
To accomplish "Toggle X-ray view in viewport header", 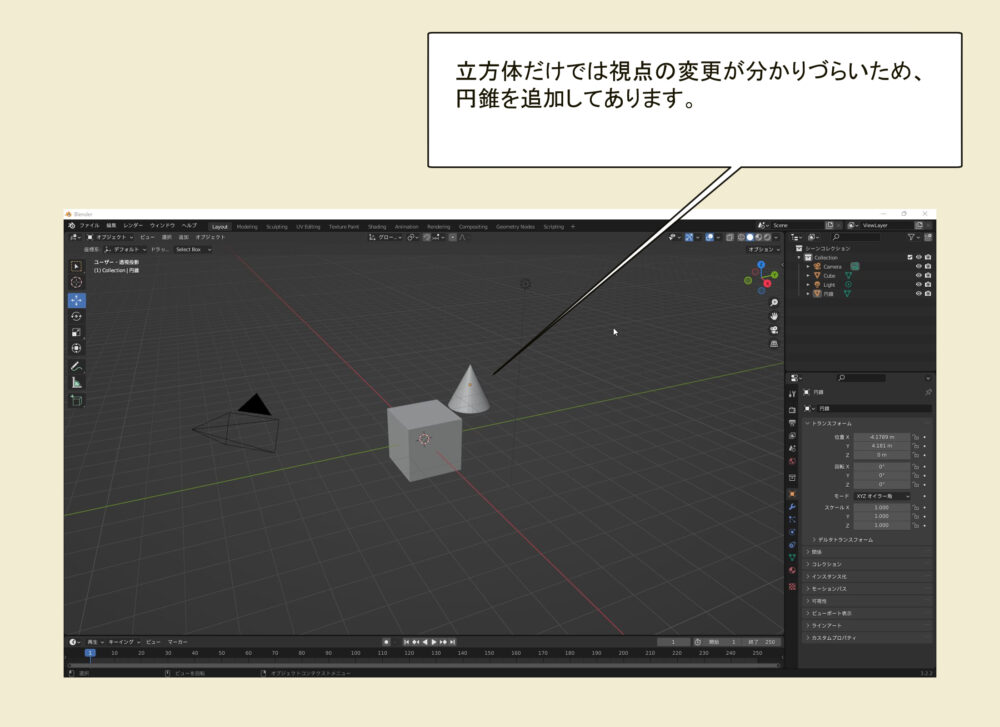I will (x=730, y=237).
